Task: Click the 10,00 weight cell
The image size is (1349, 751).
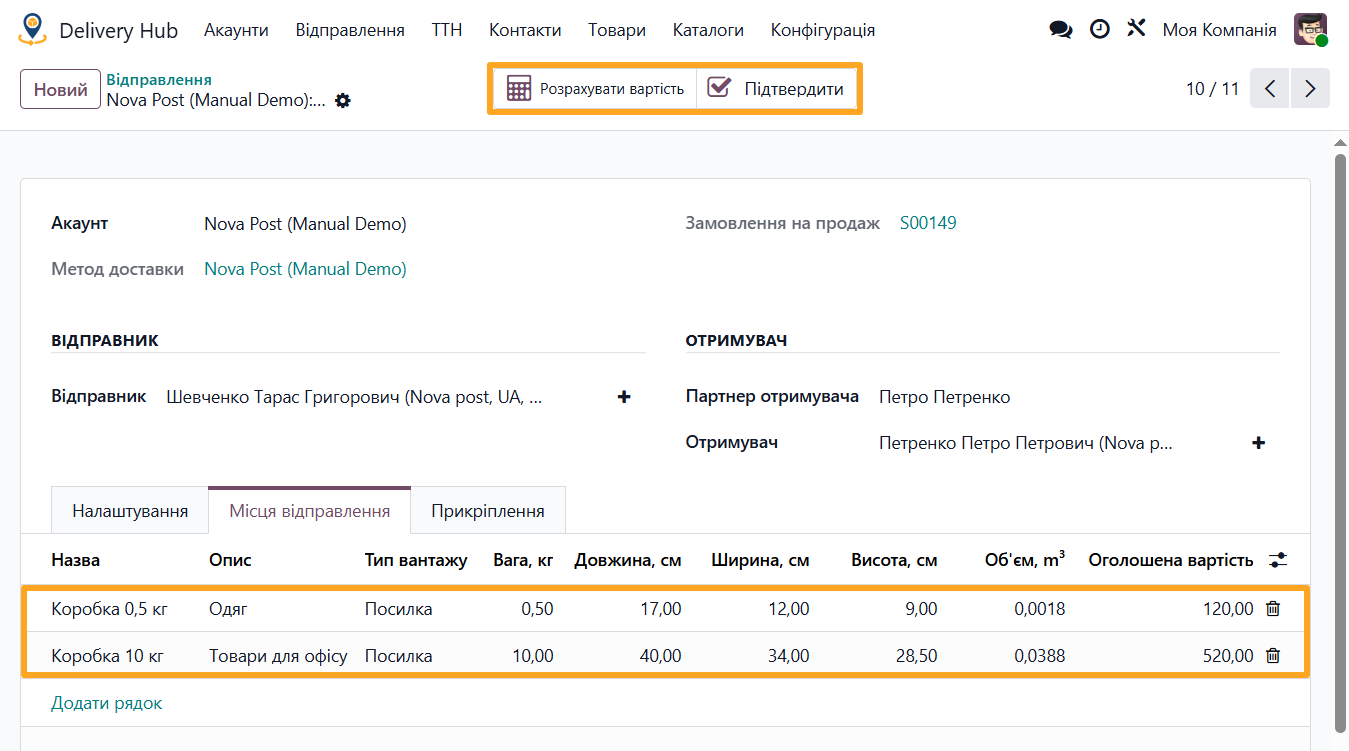Action: click(x=533, y=656)
